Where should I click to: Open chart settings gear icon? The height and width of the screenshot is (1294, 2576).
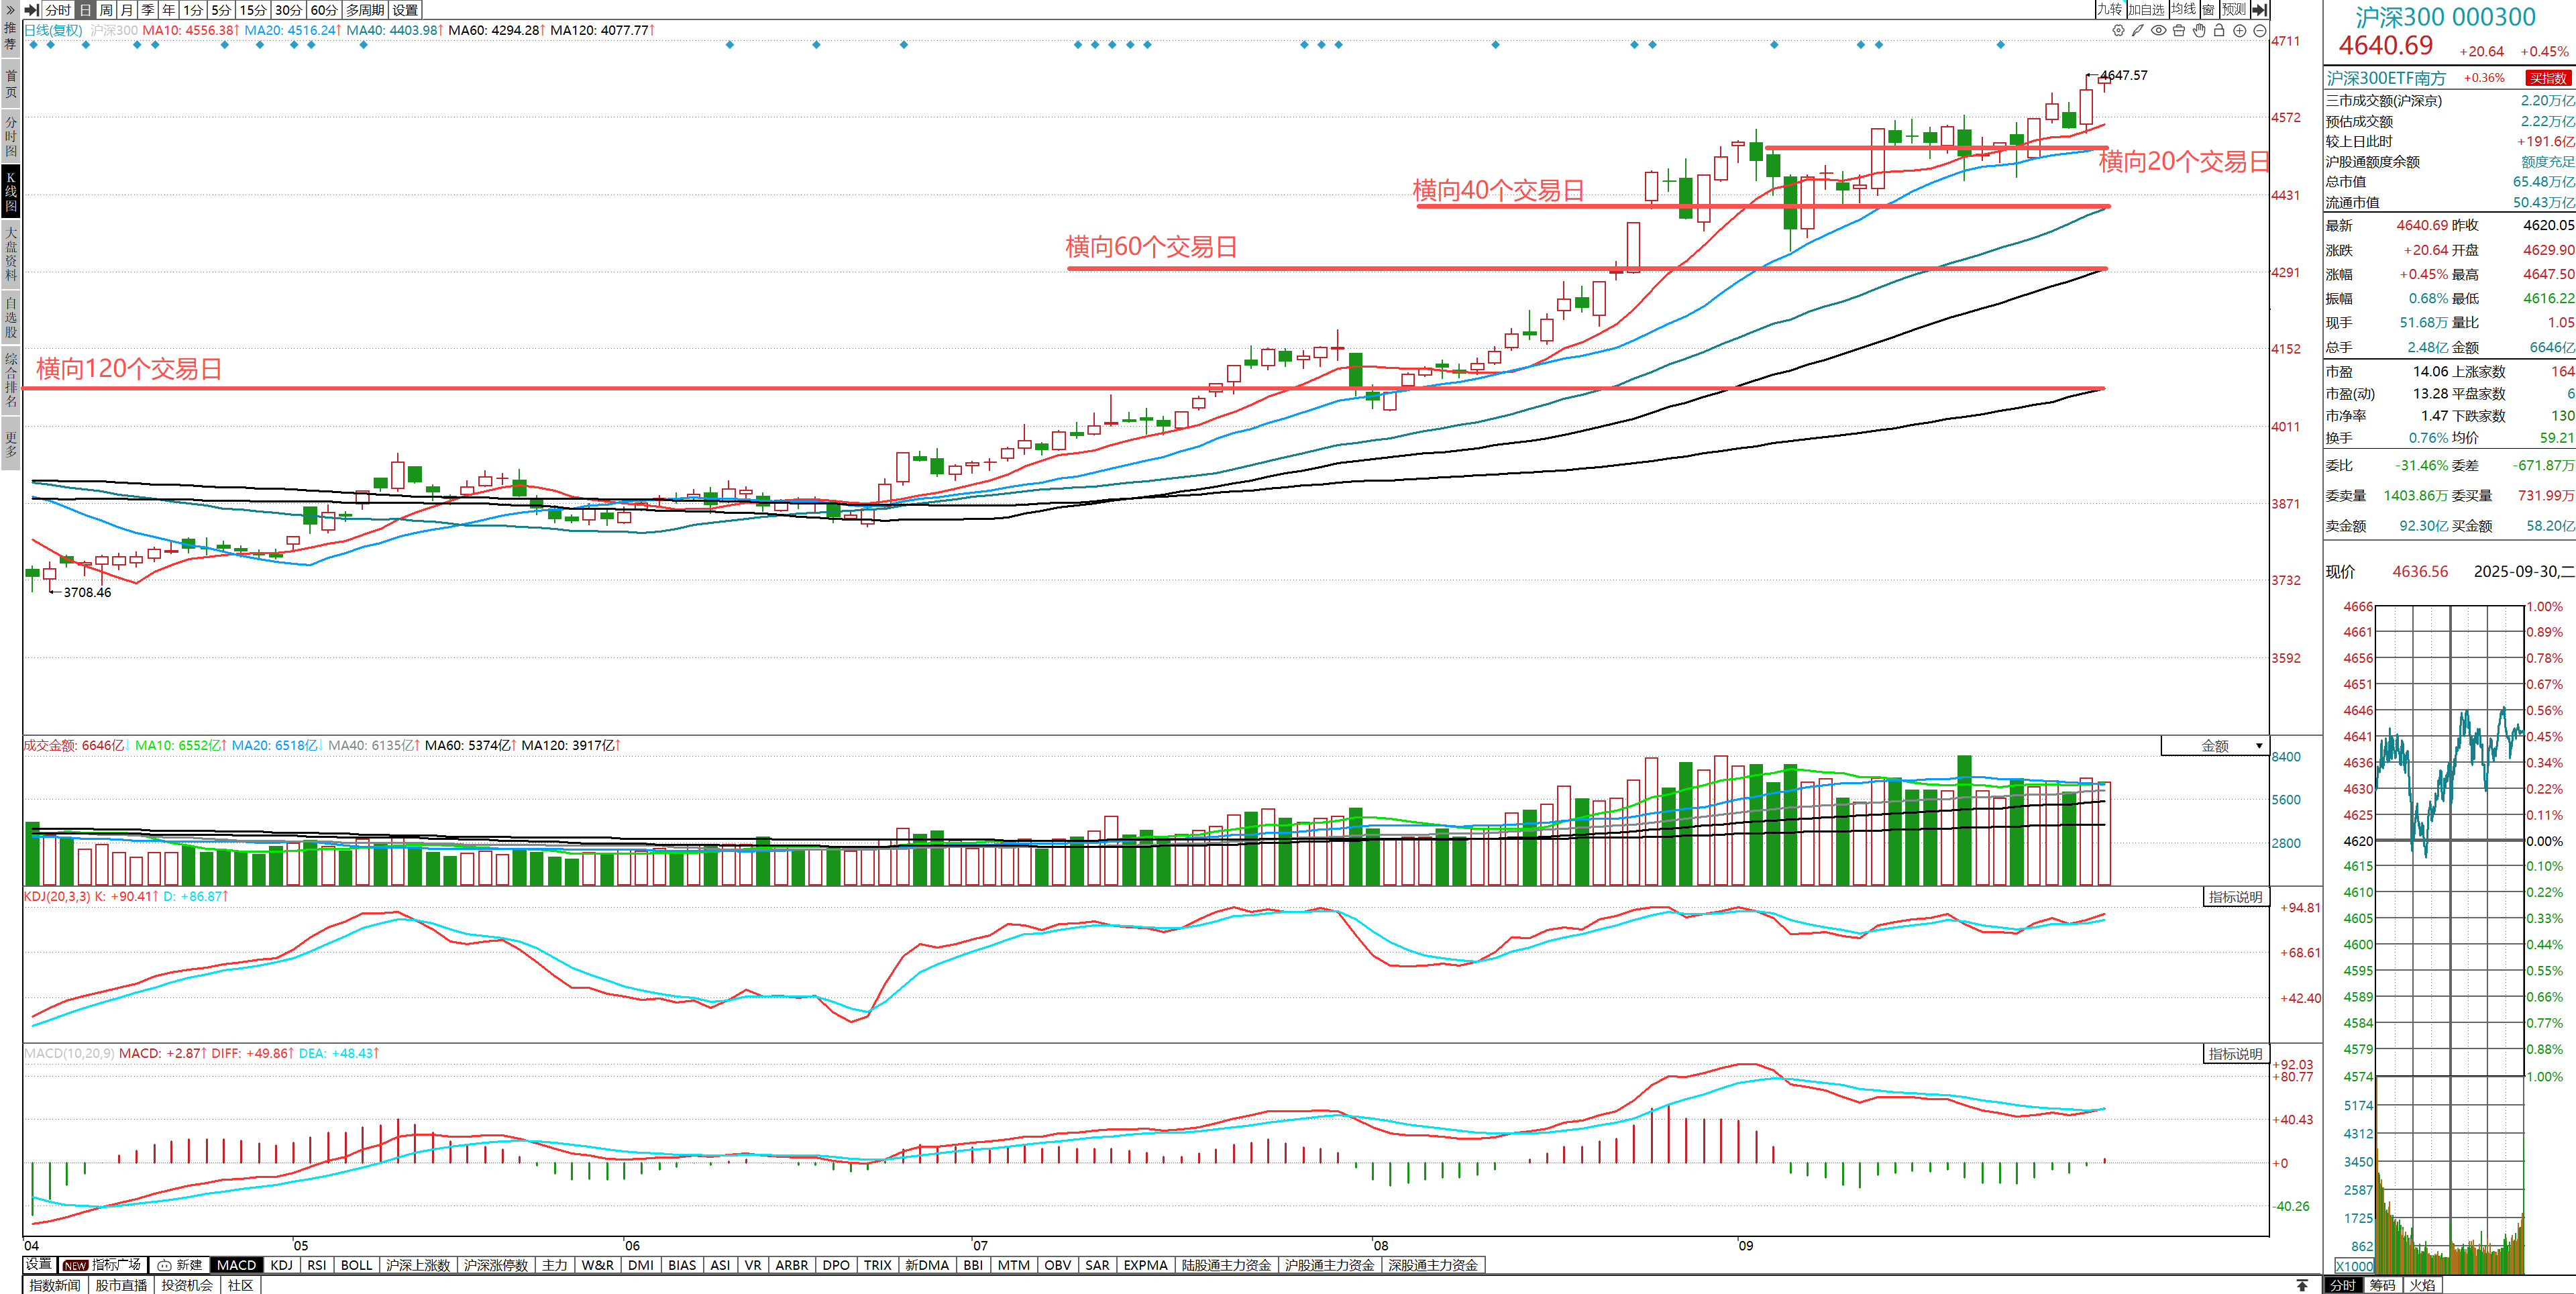2118,31
